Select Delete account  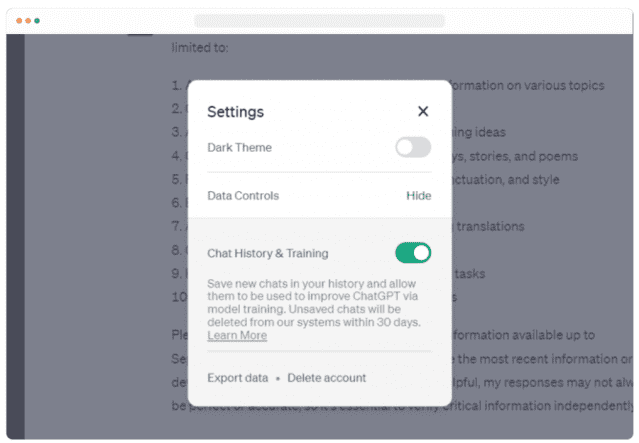point(326,378)
